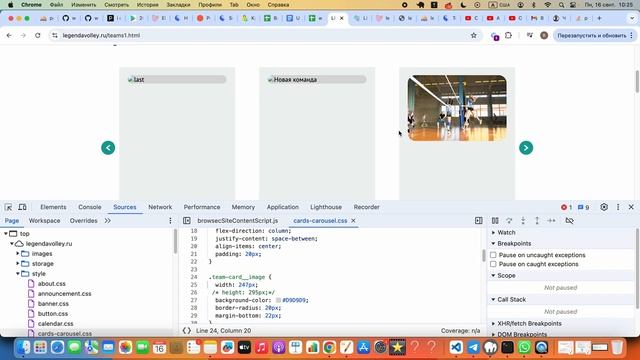
Task: Open color picker for #D9D9D9 swatch
Action: click(x=278, y=300)
